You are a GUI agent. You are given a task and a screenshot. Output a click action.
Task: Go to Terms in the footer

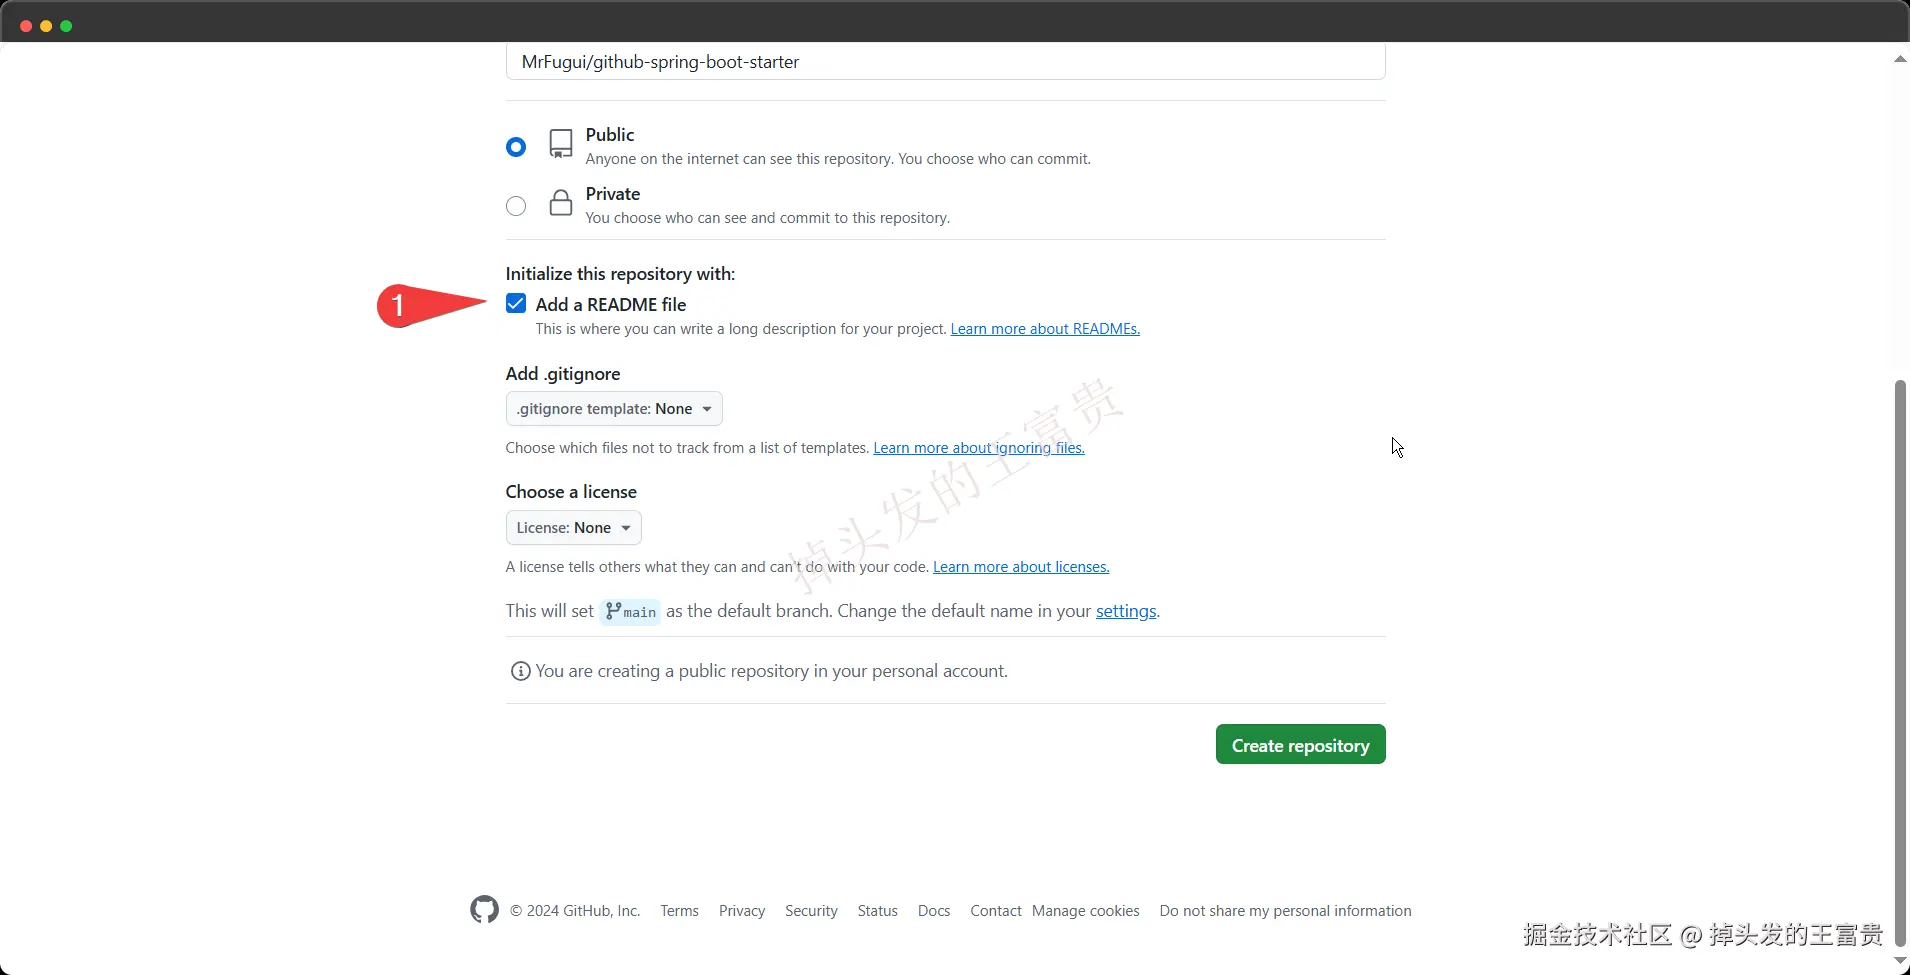(x=679, y=911)
